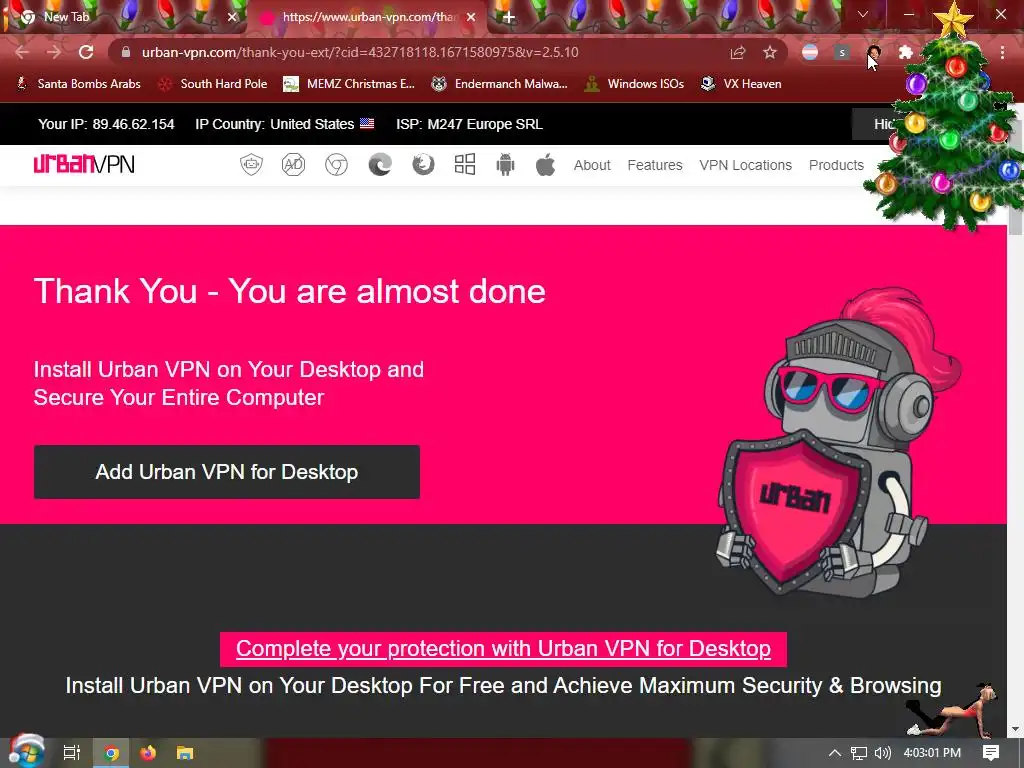Click the scrollbar down arrow
1024x768 pixels.
(1016, 729)
